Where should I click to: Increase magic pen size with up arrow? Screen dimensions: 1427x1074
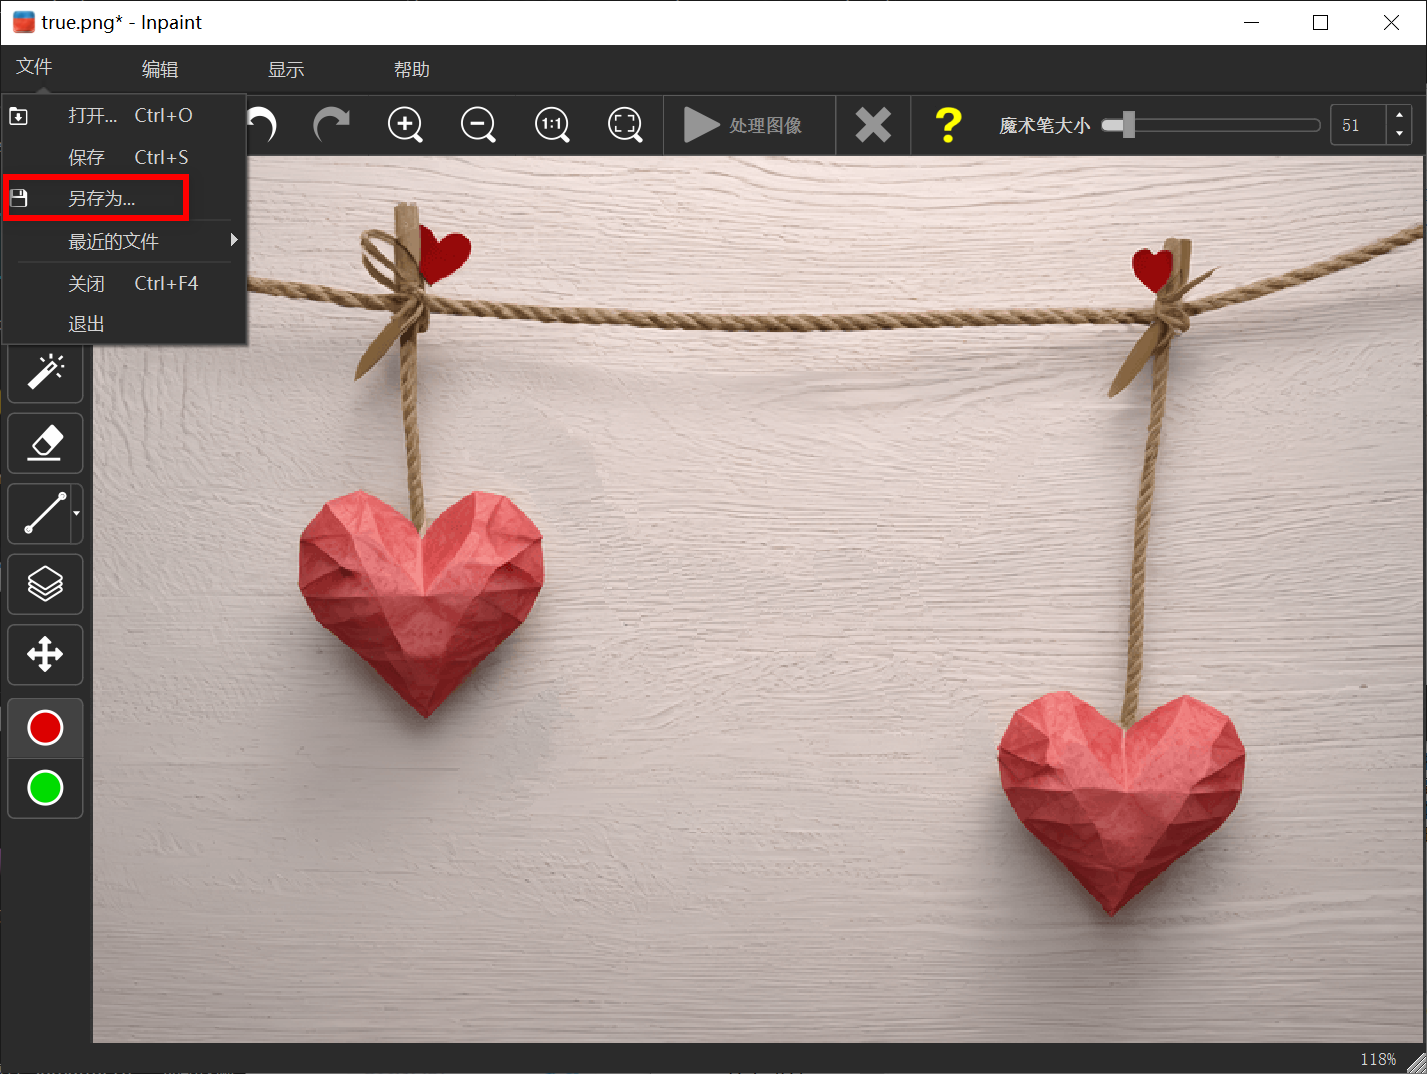(x=1399, y=116)
